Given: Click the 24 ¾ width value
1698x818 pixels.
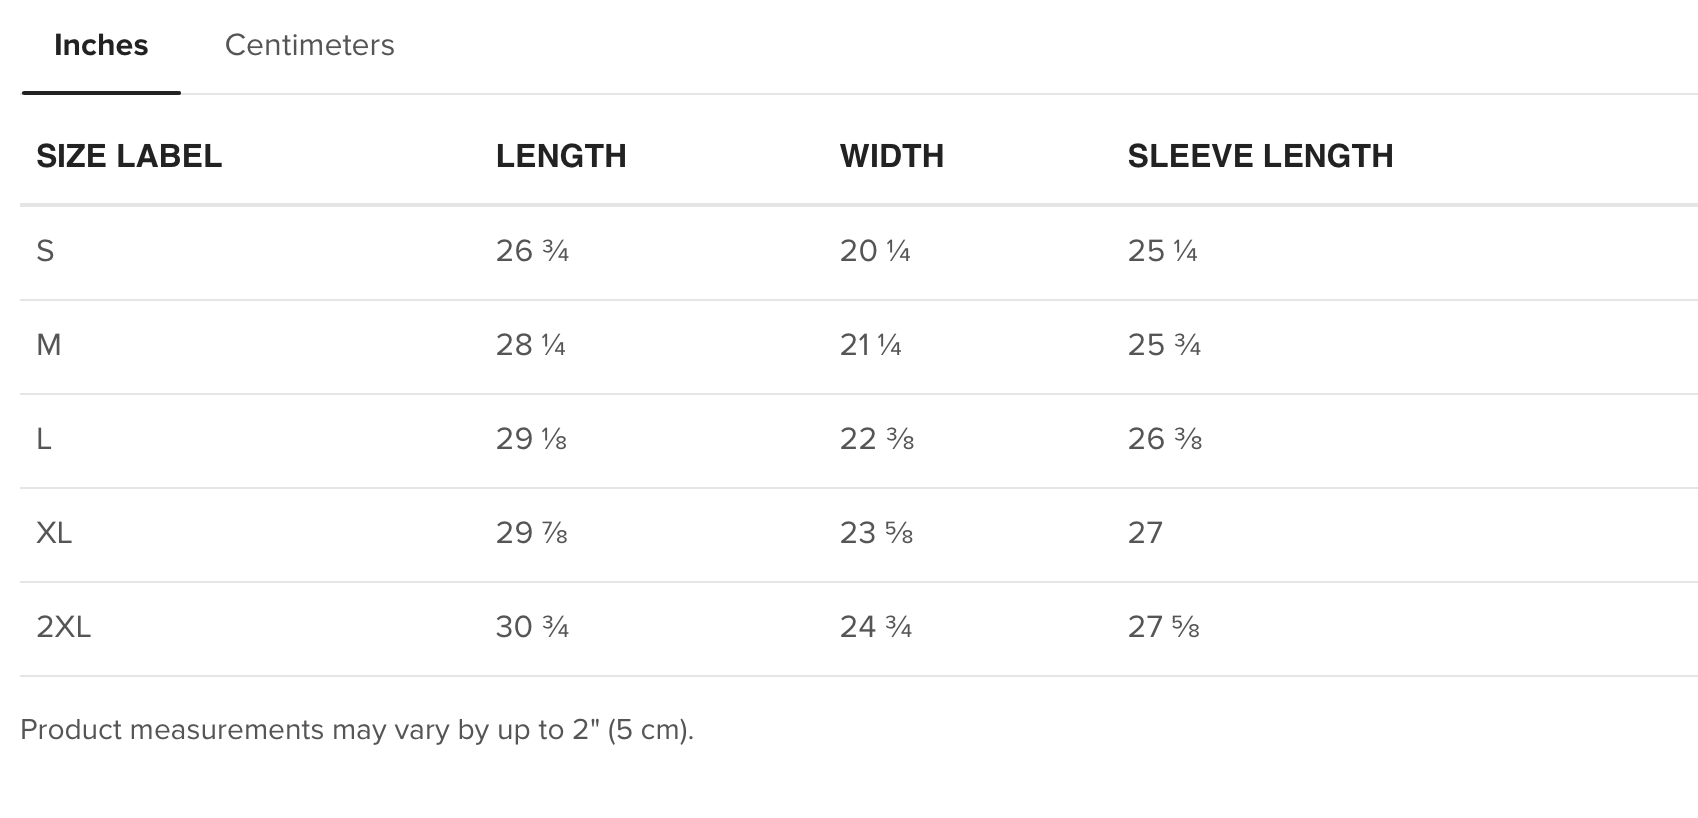Looking at the screenshot, I should coord(876,627).
